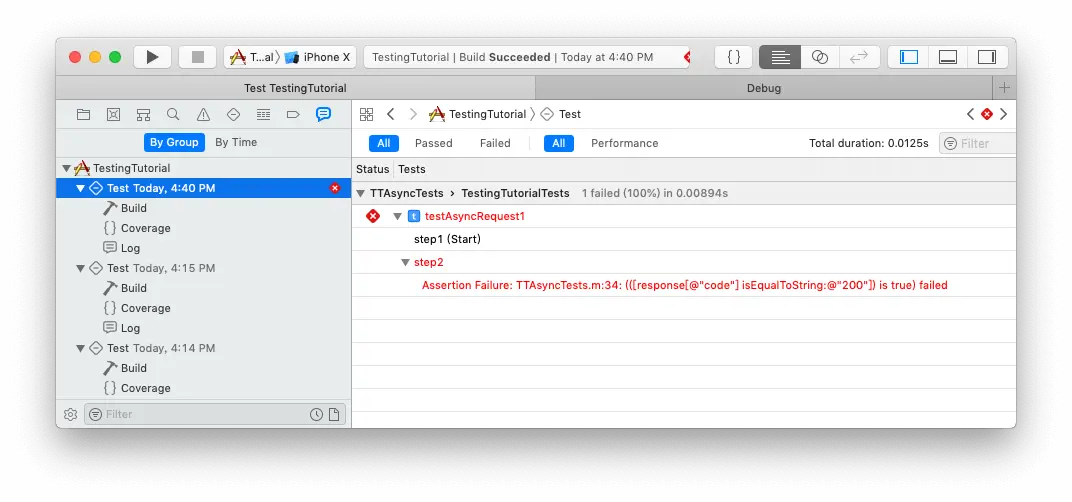Show the Symbol navigator
Image resolution: width=1072 pixels, height=502 pixels.
coord(143,114)
